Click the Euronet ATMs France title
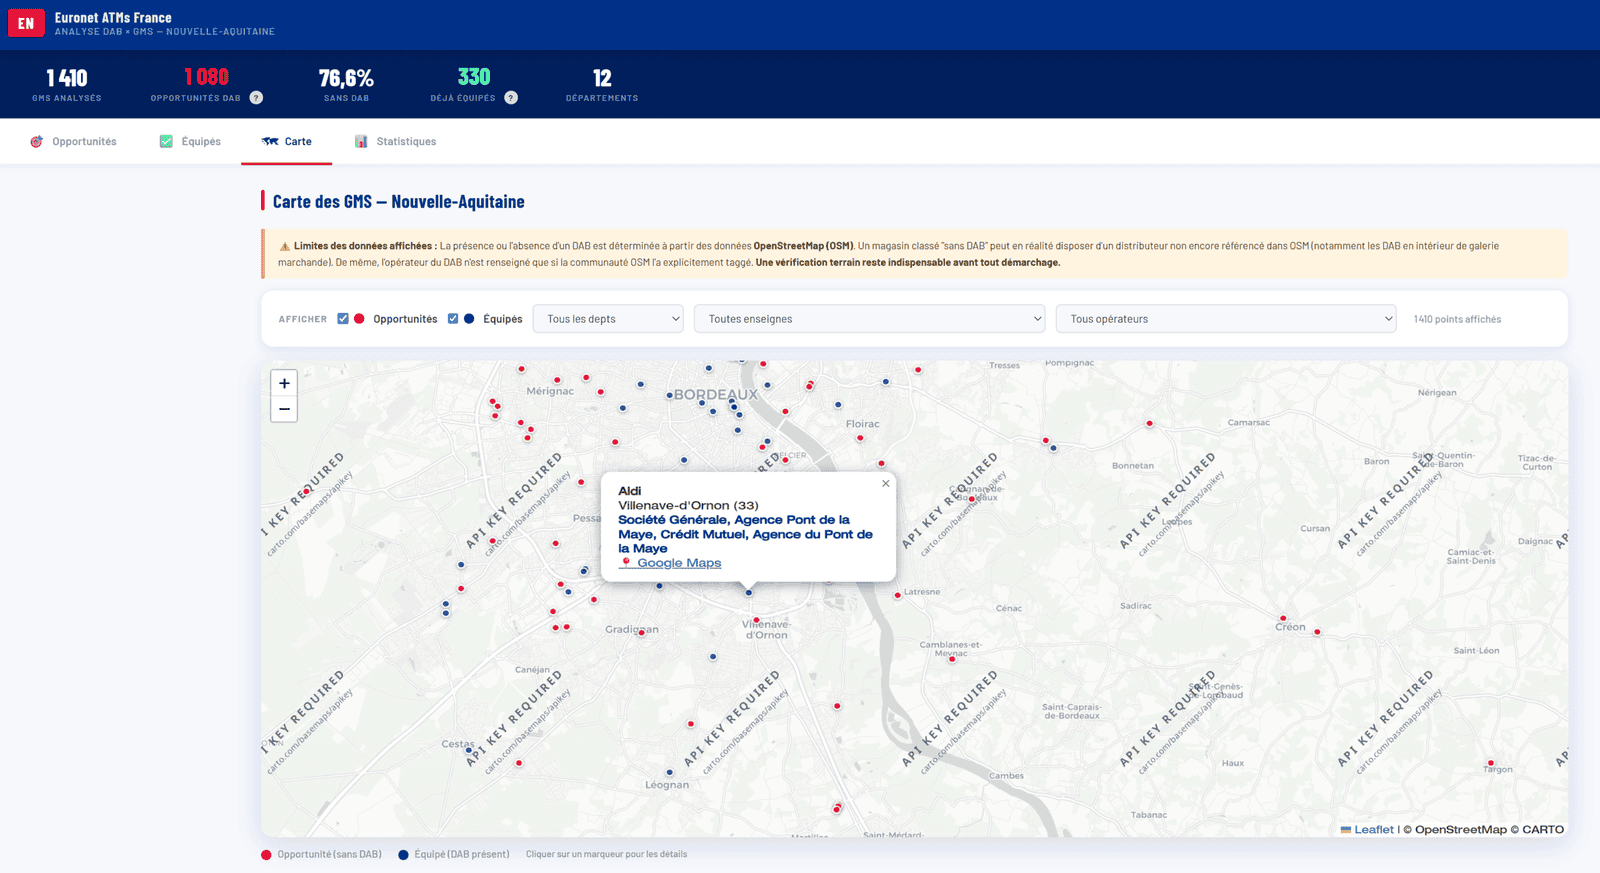The width and height of the screenshot is (1600, 873). tap(113, 18)
